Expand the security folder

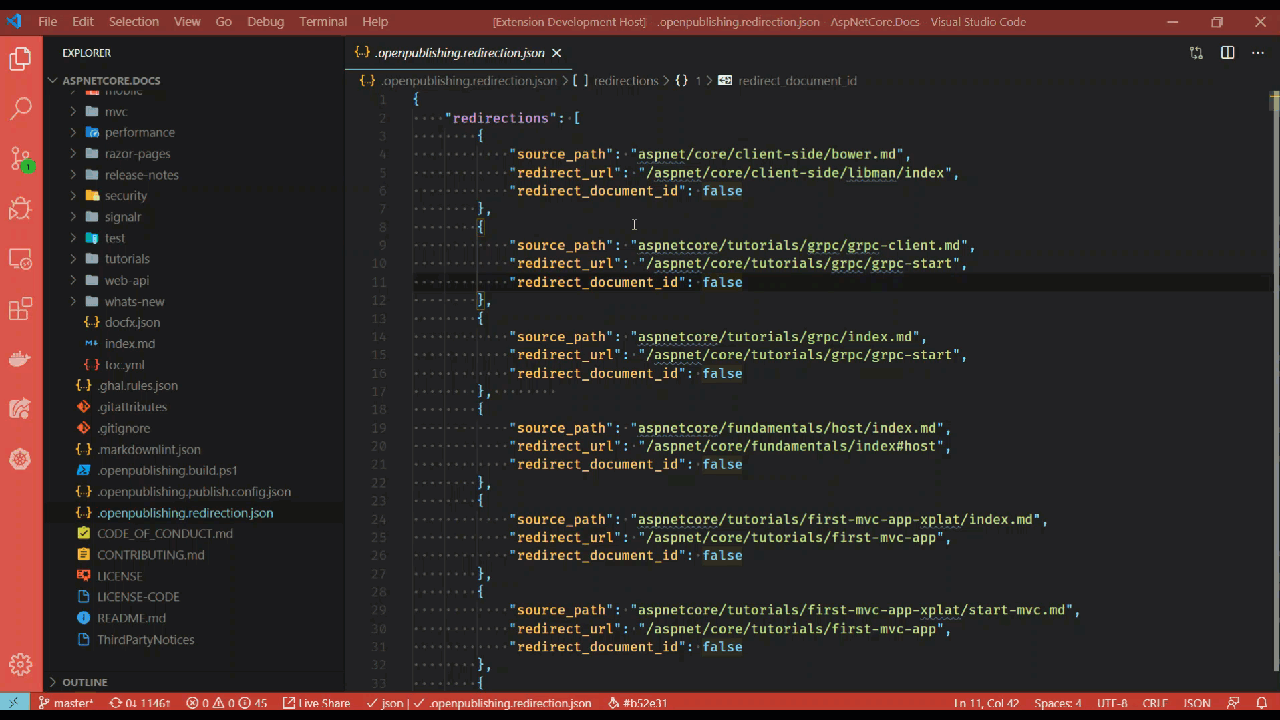125,196
